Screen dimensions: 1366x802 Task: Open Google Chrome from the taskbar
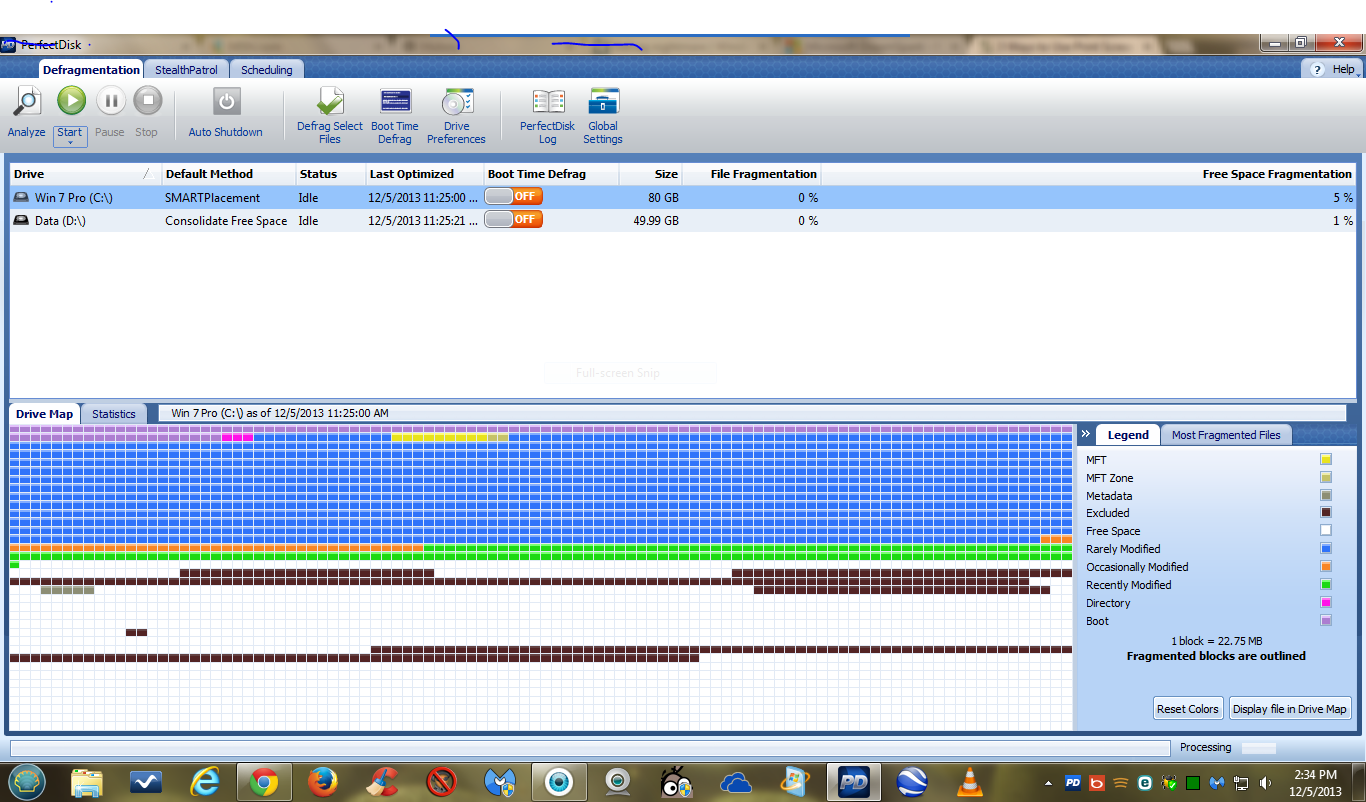click(x=264, y=782)
